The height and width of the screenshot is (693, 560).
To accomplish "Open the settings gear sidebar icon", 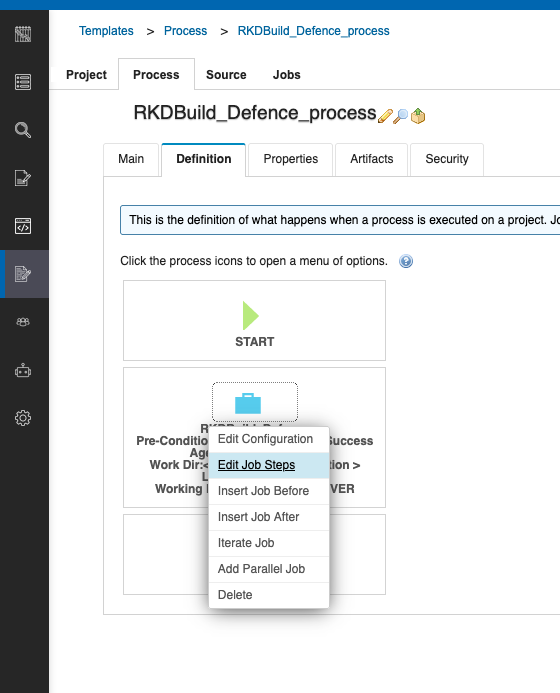I will 23,418.
